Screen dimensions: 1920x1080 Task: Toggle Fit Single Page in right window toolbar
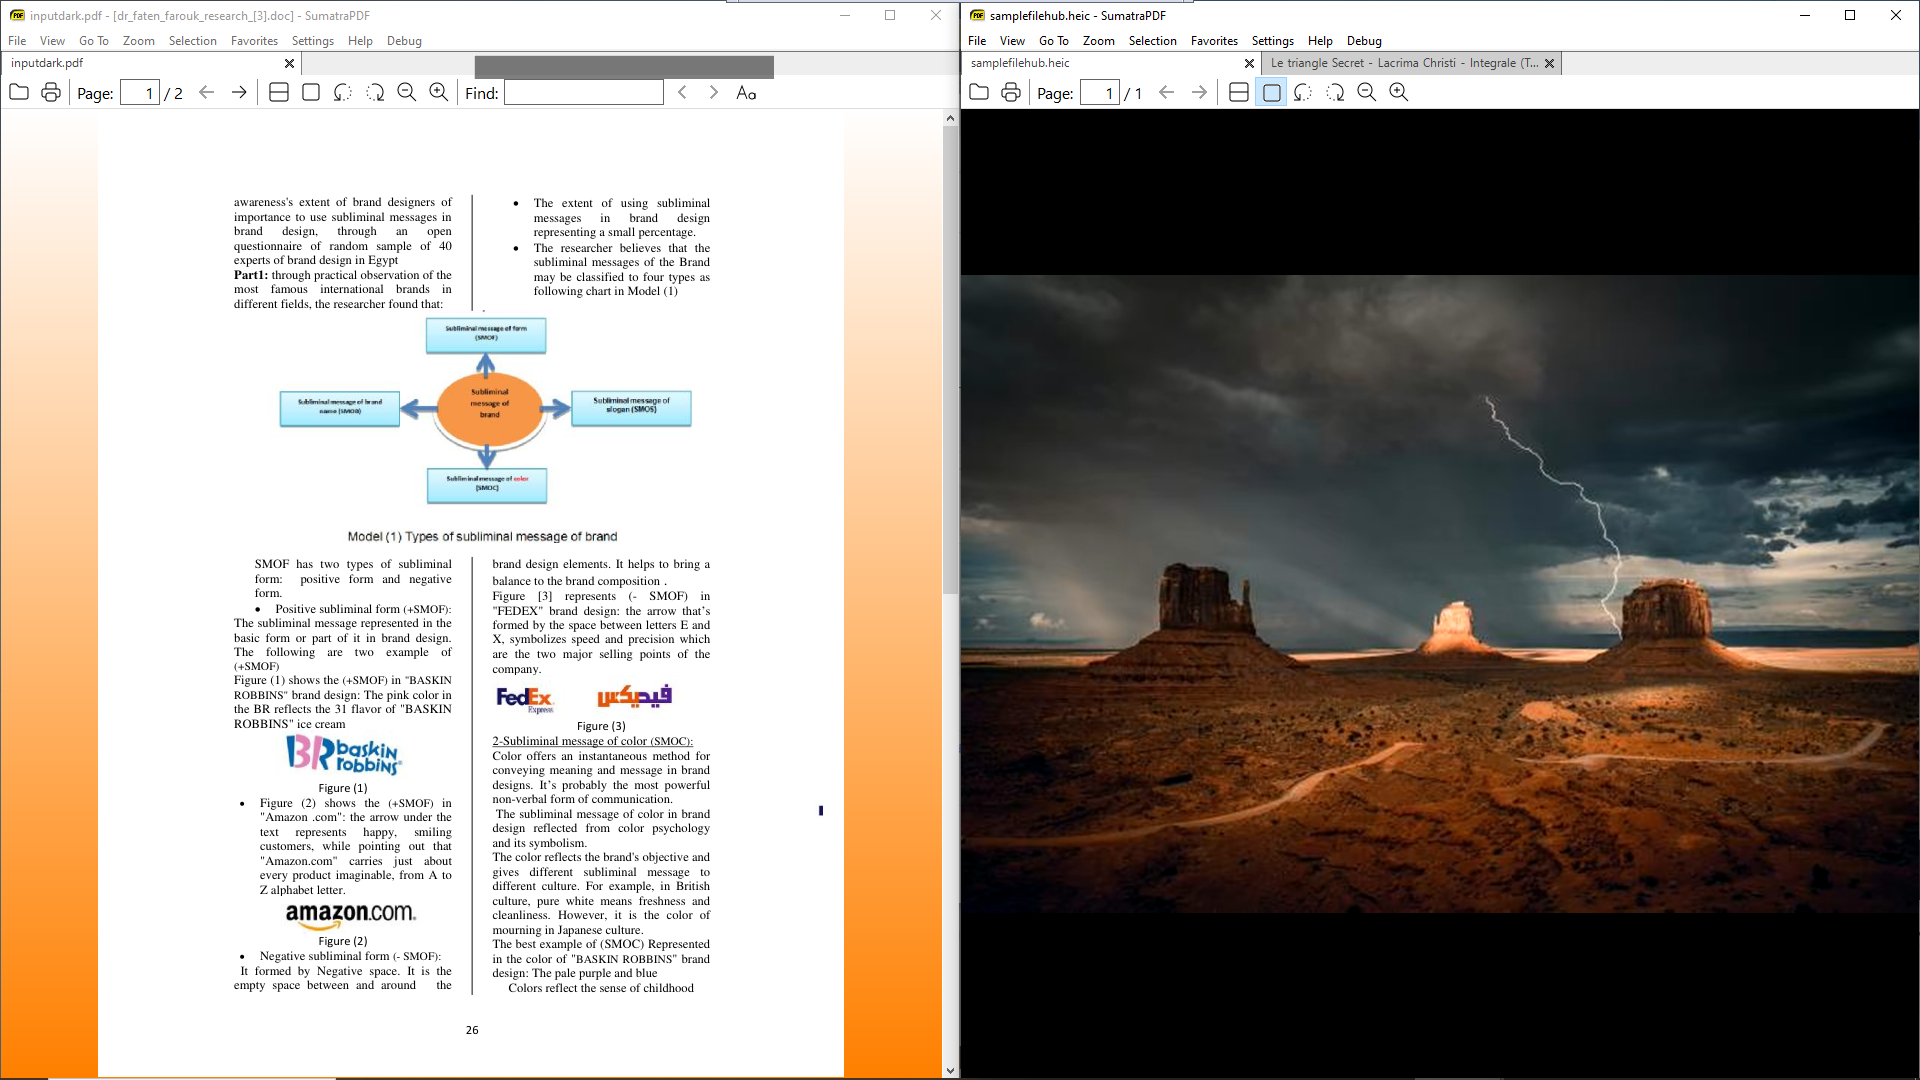click(1271, 93)
